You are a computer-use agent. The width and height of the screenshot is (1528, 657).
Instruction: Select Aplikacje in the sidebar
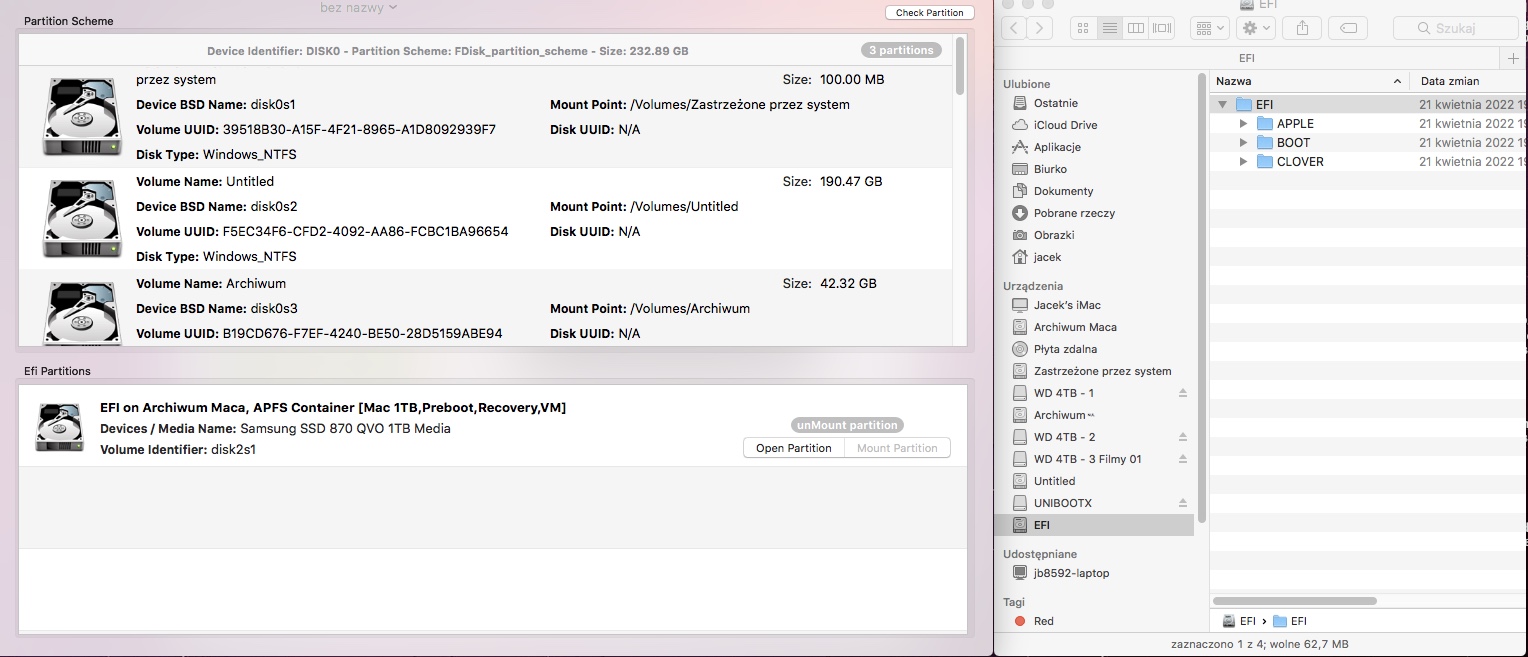pyautogui.click(x=1057, y=147)
